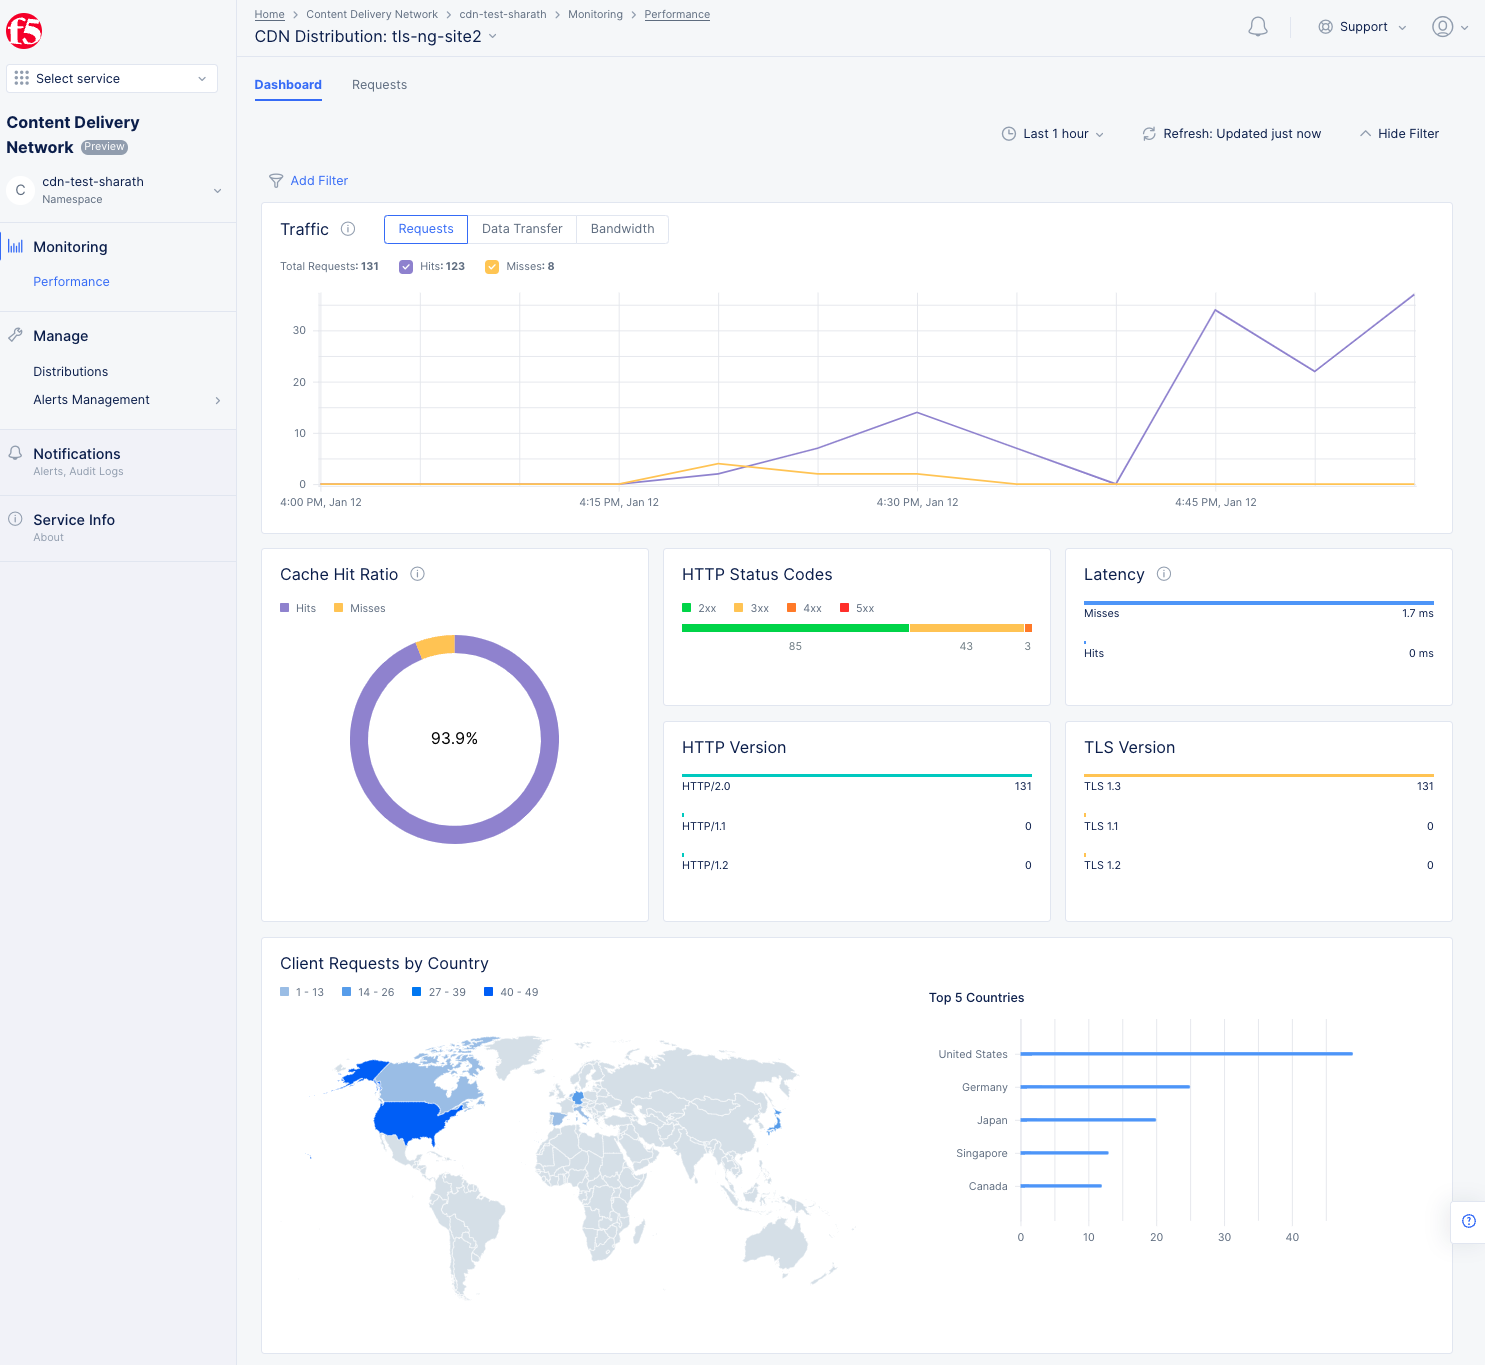
Task: Click the F5 logo in the top corner
Action: coord(25,31)
